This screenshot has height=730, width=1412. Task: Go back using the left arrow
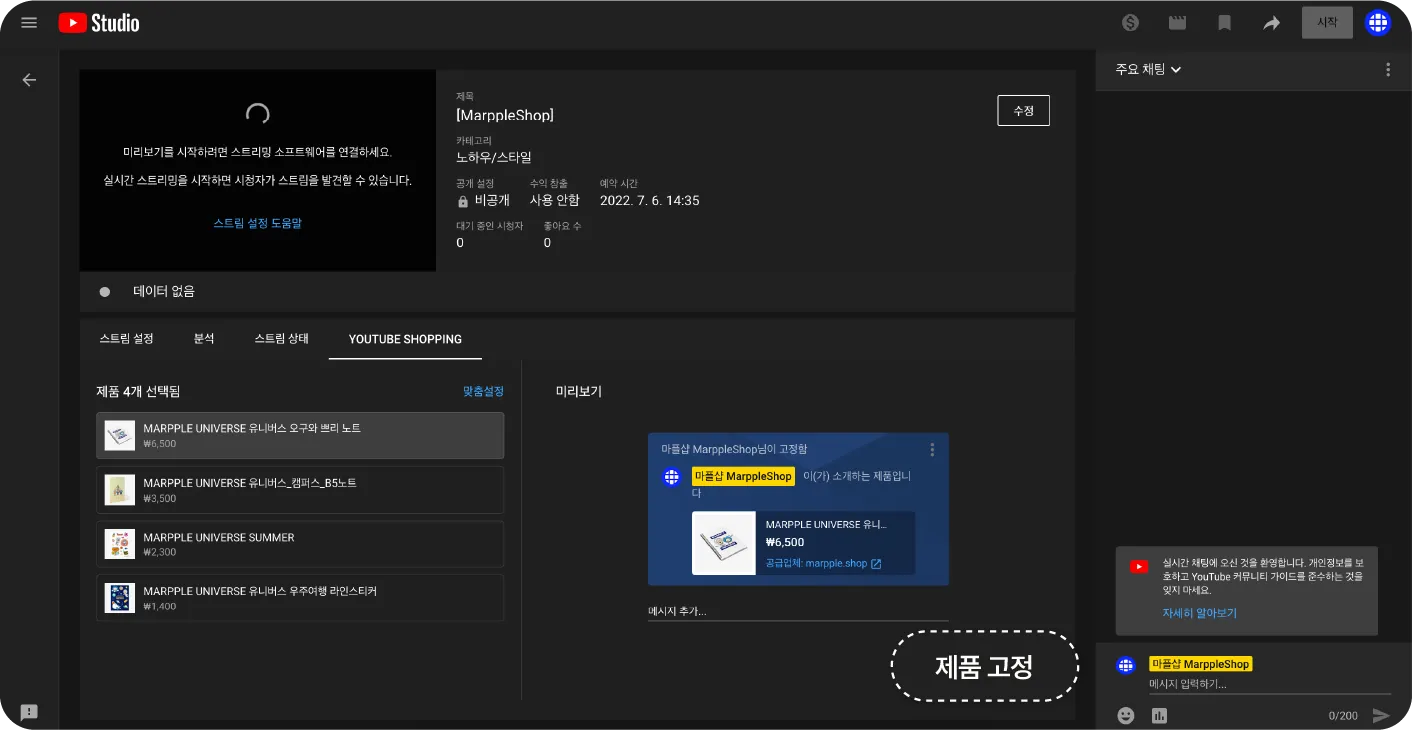click(x=29, y=80)
